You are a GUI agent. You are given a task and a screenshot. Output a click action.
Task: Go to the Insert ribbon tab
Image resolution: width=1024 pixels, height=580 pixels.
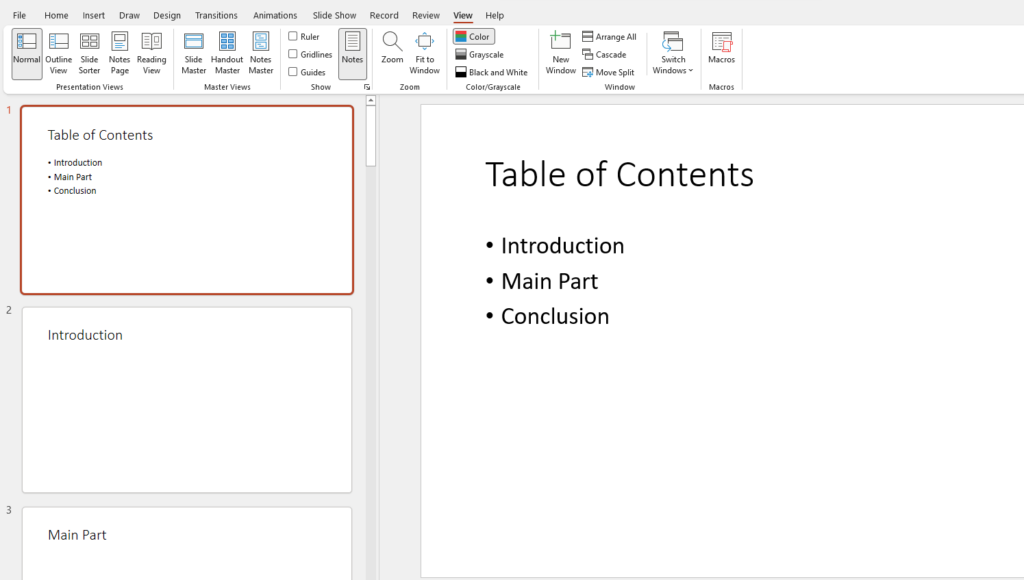93,16
